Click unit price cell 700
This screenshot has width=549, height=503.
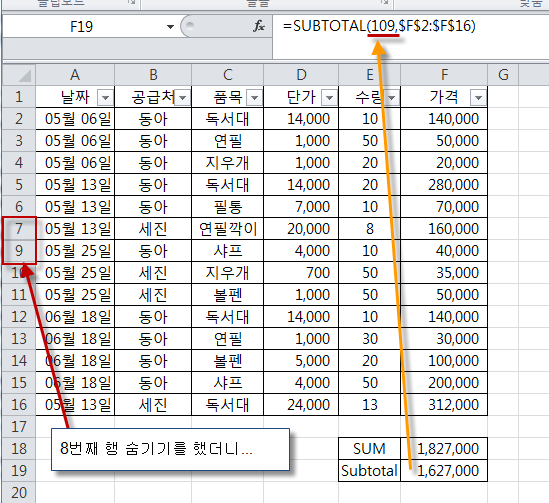click(x=301, y=273)
